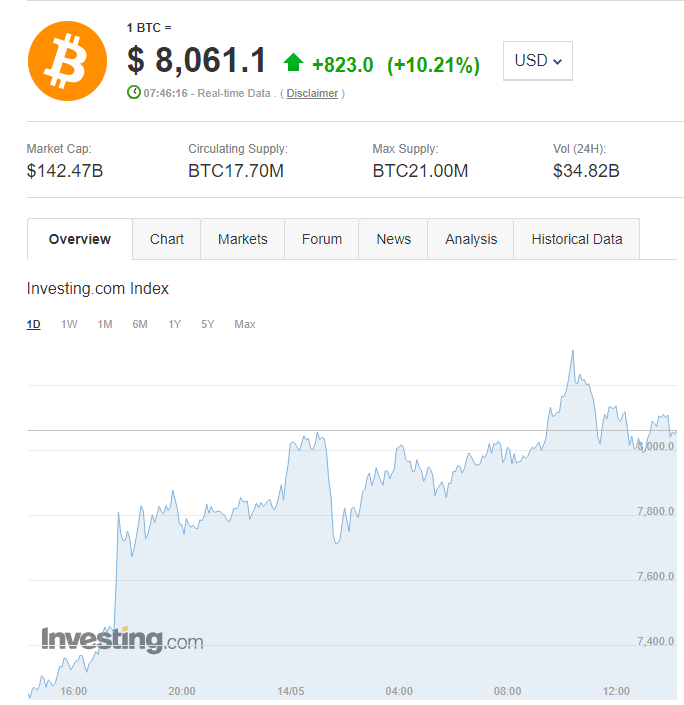684x705 pixels.
Task: Open the Markets tab
Action: pos(243,239)
